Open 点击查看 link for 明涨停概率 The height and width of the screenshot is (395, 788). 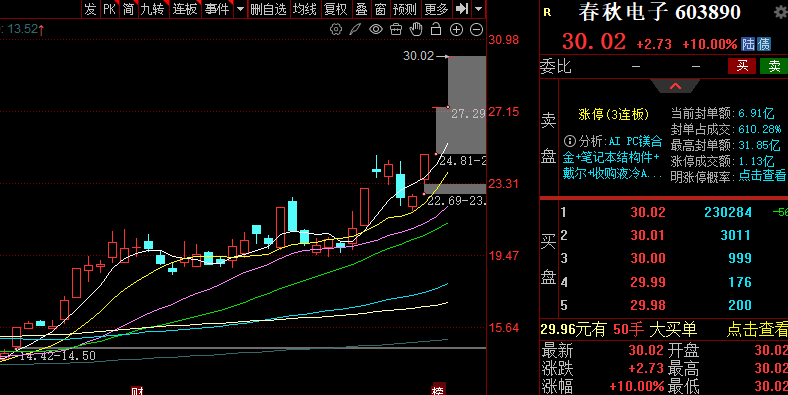coord(762,176)
